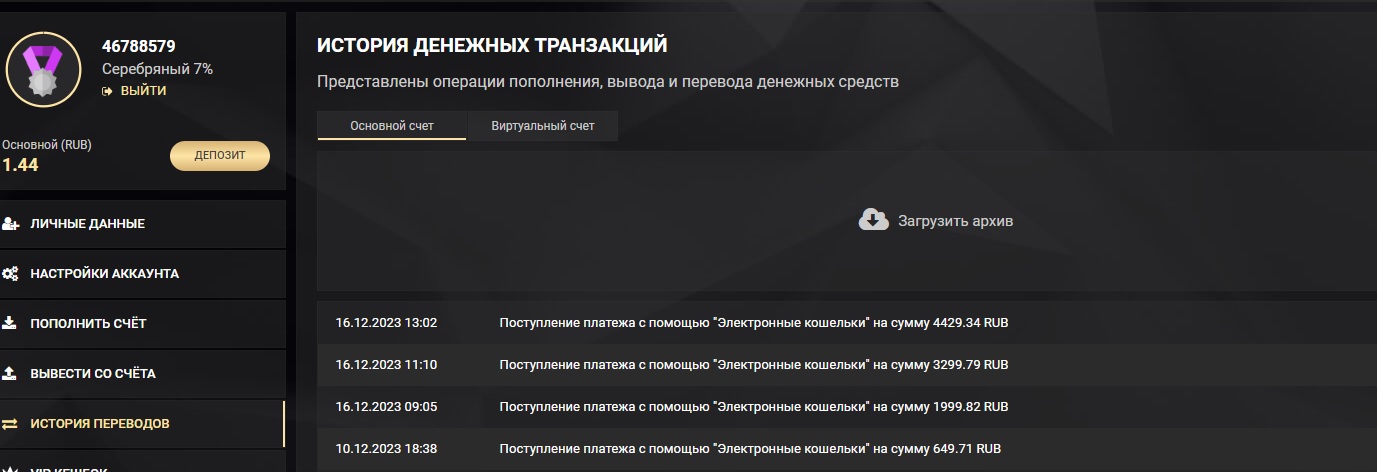
Task: Click the transaction for 3299.79 RUB
Action: (754, 365)
